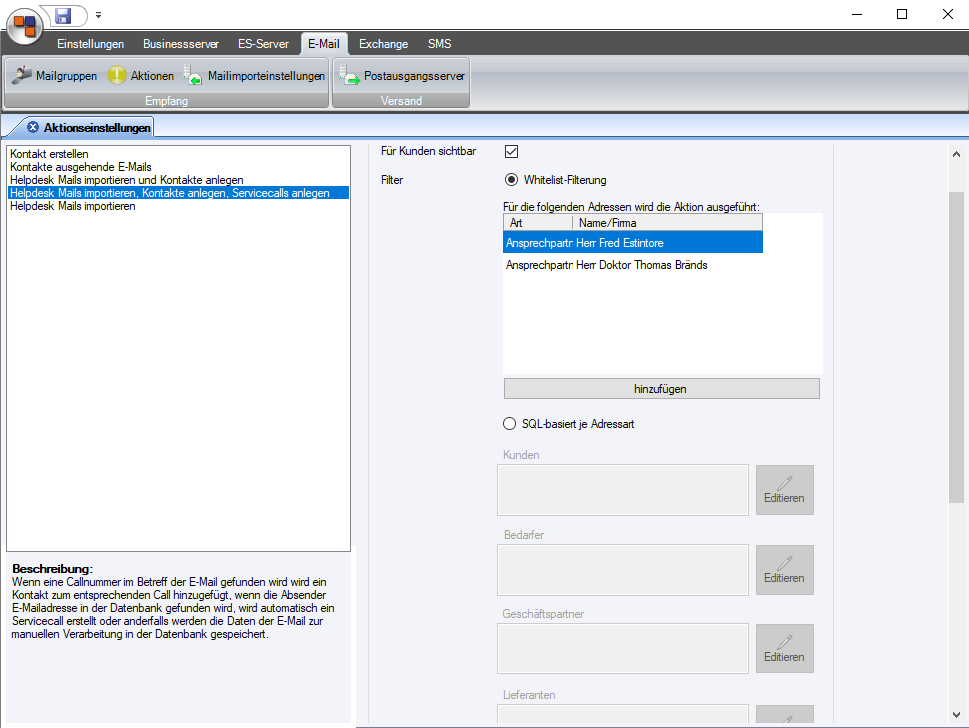The width and height of the screenshot is (969, 728).
Task: Open Aktionen with yellow exclamation icon
Action: coord(141,76)
